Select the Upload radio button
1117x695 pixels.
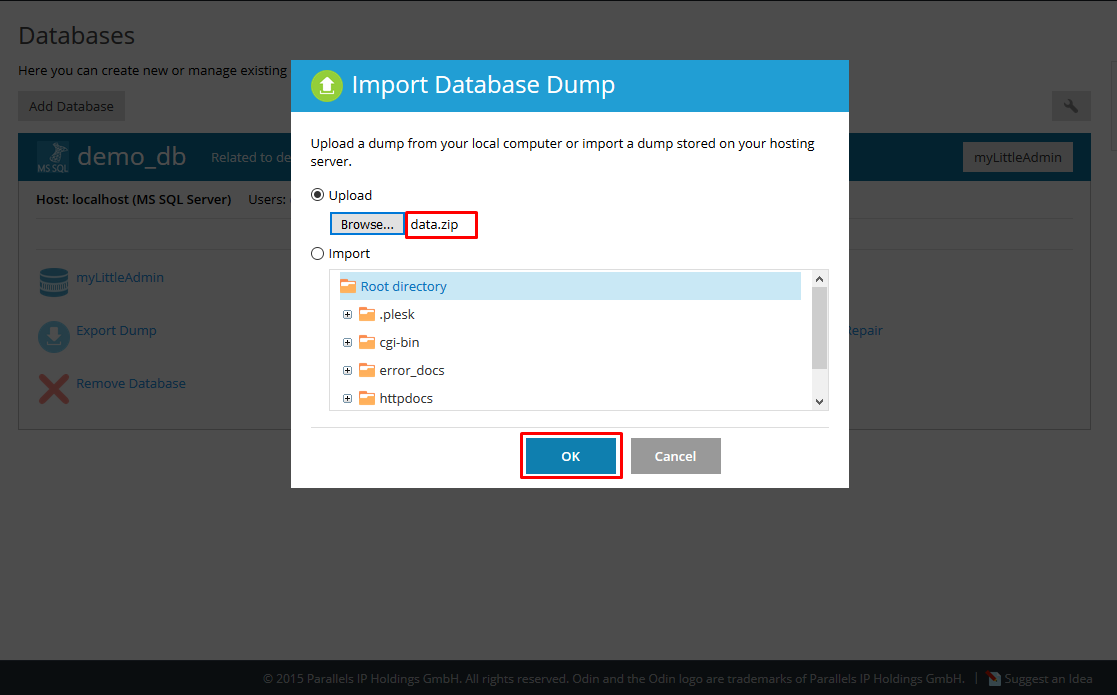pyautogui.click(x=316, y=194)
